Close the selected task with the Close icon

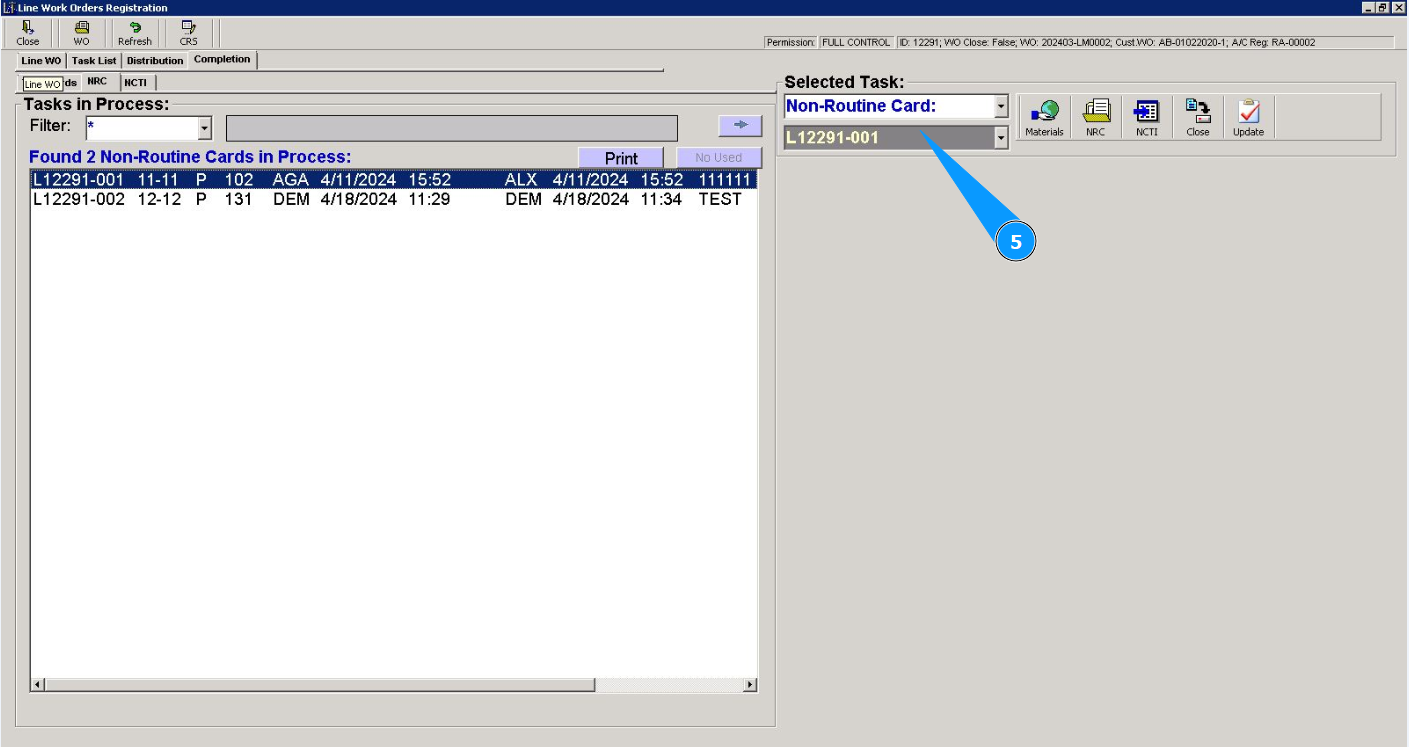(1197, 118)
